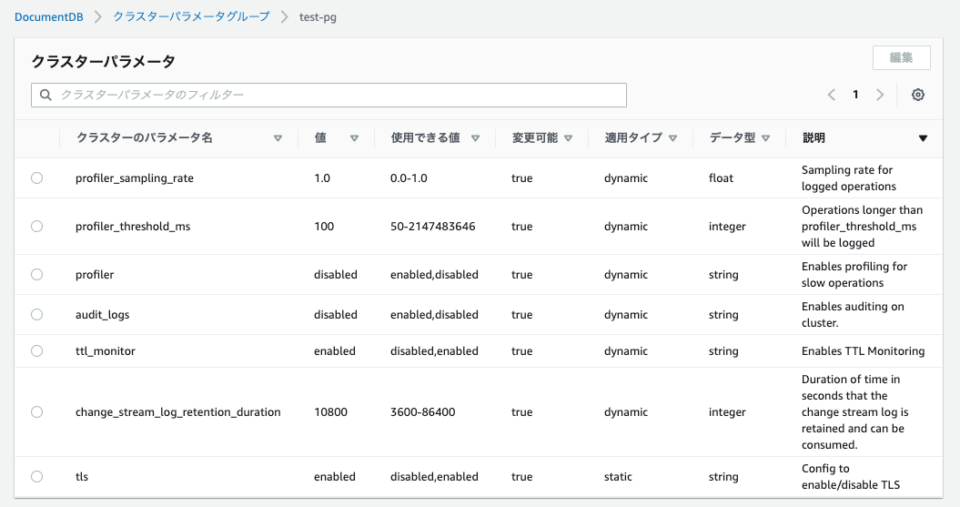960x507 pixels.
Task: Click the allowed range 0.0-1.0
Action: (408, 178)
